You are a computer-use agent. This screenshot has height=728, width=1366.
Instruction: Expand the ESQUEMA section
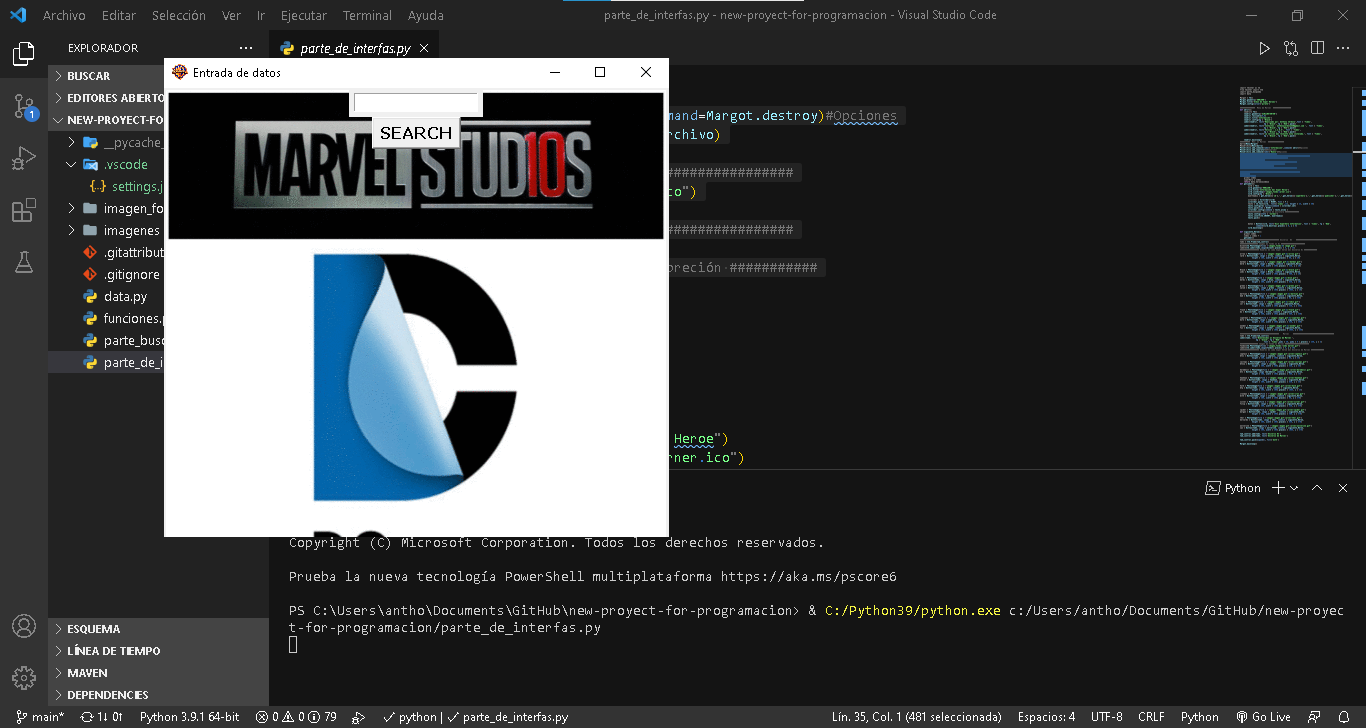(158, 629)
